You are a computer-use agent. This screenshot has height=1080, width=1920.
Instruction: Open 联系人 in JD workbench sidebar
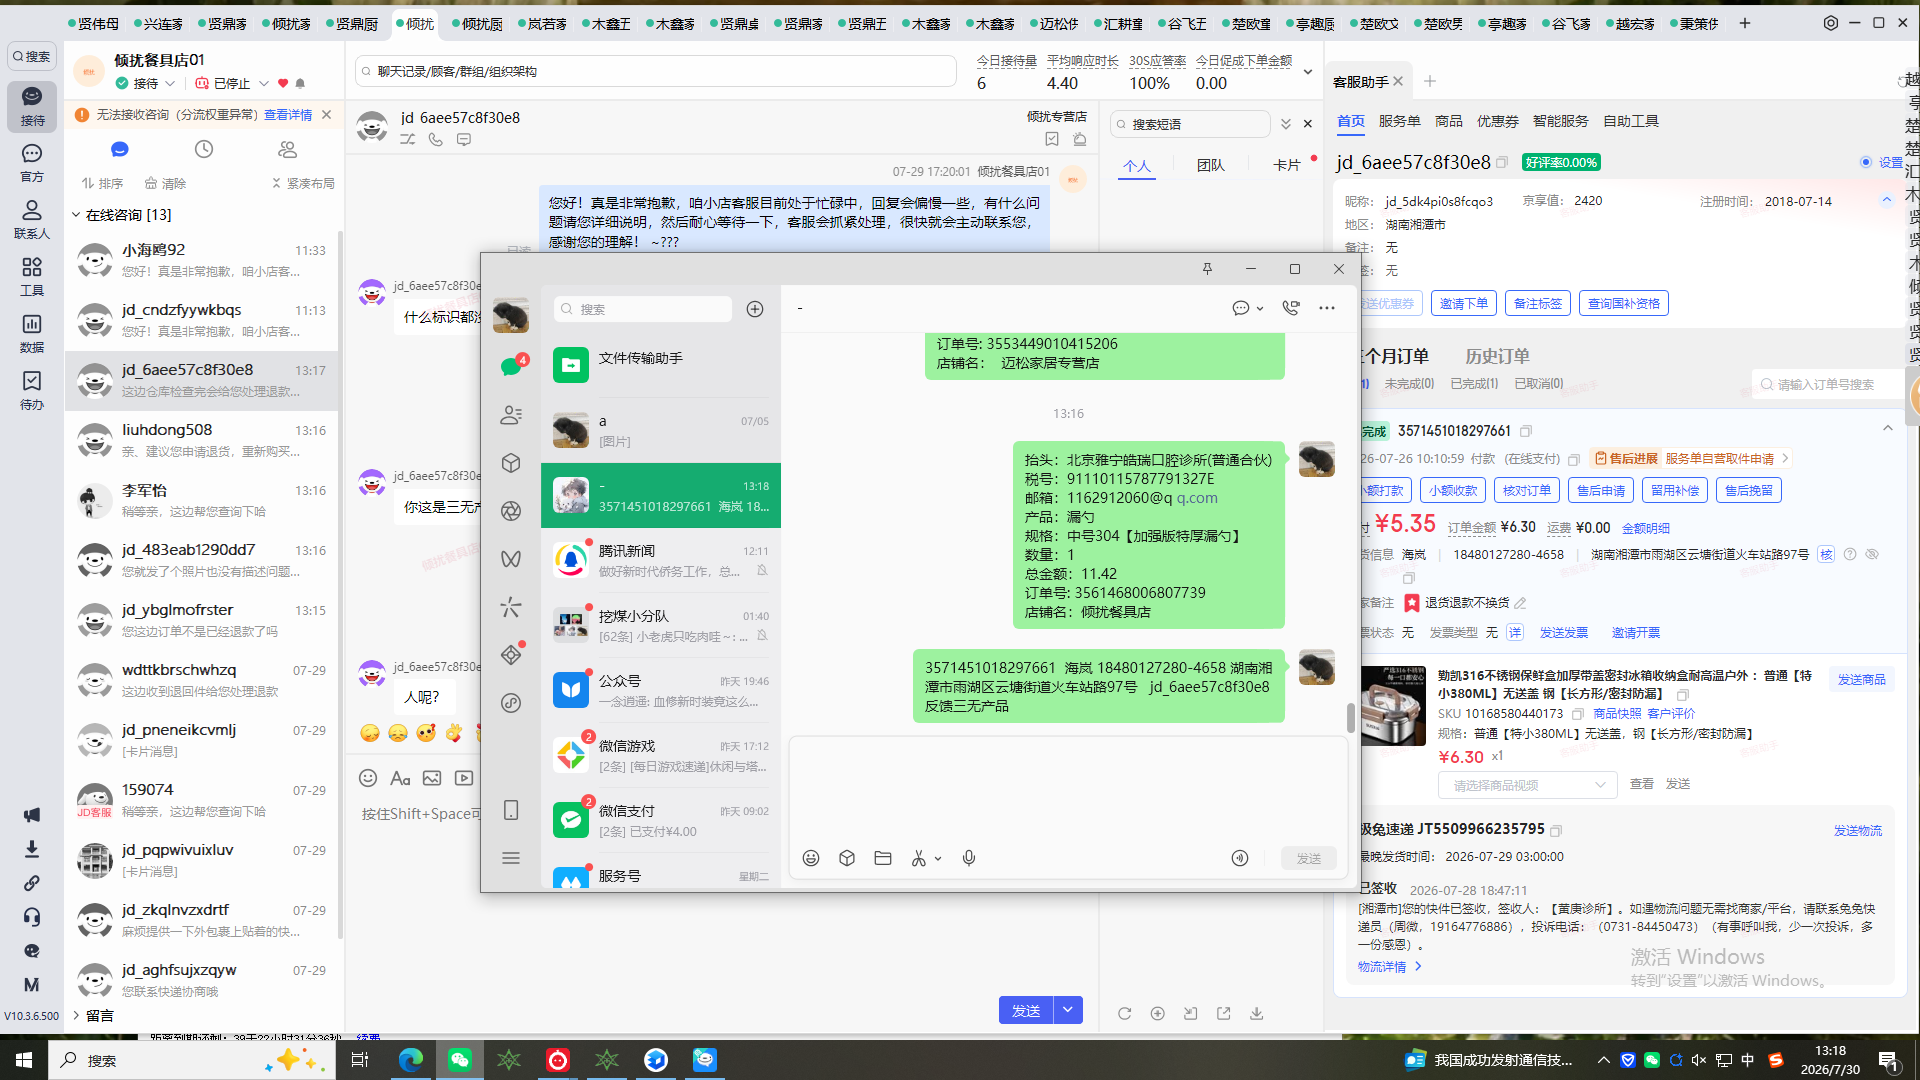32,219
